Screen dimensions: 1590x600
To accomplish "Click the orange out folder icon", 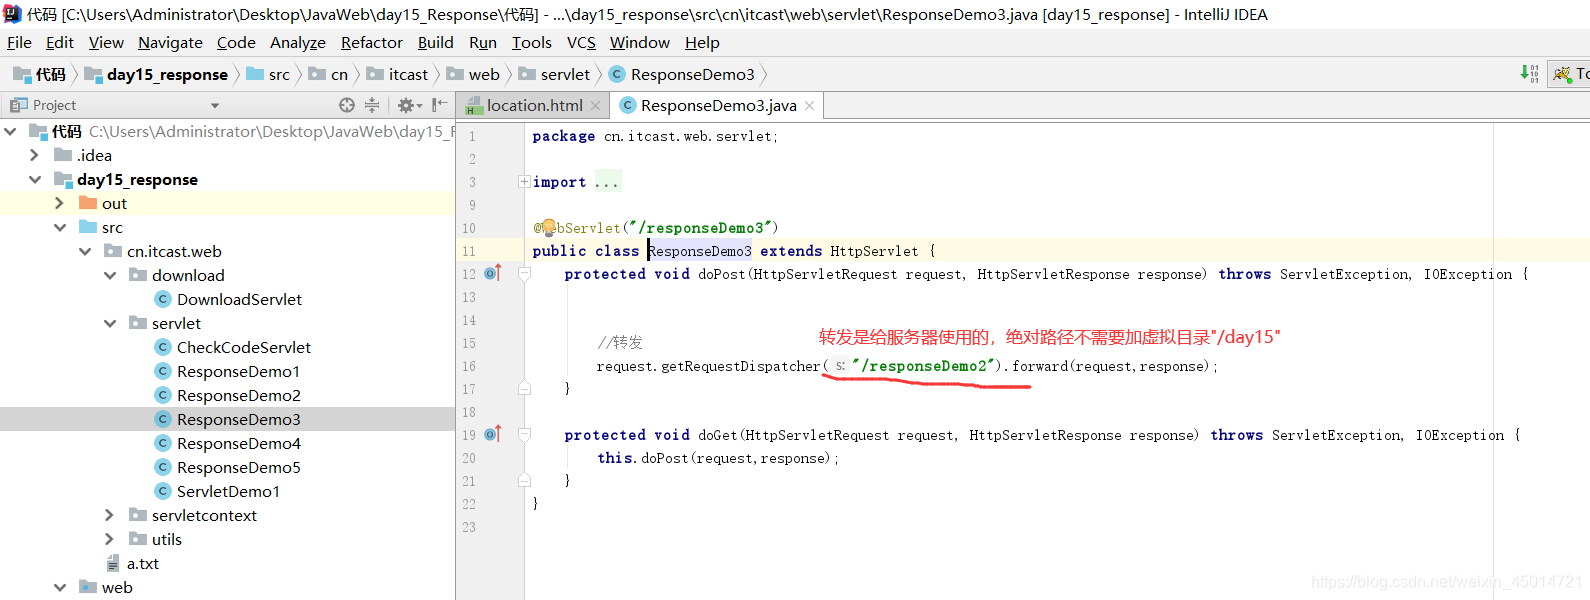I will [x=88, y=203].
